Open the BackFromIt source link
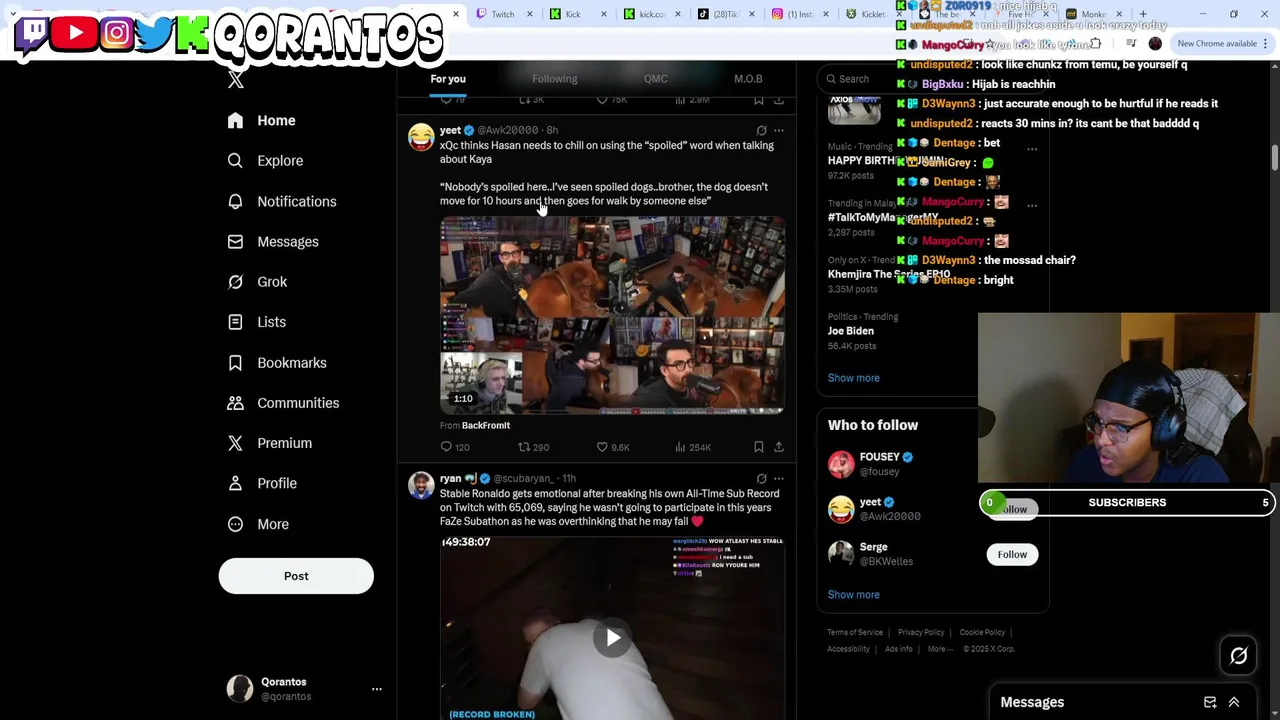Viewport: 1280px width, 720px height. coord(486,426)
